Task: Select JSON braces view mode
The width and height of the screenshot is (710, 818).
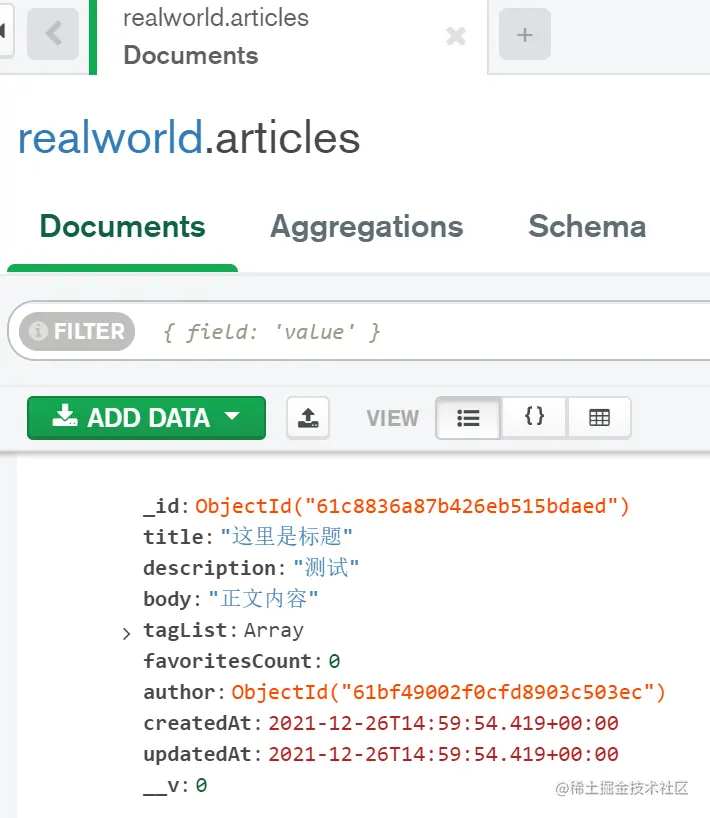Action: 534,418
